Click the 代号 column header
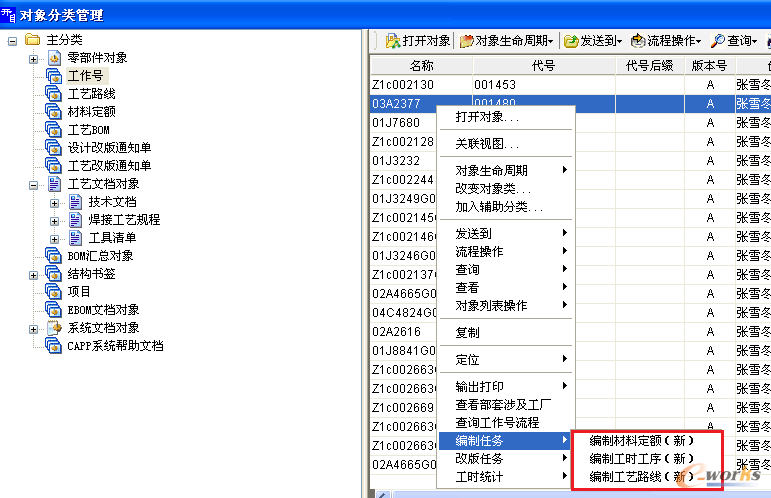The width and height of the screenshot is (771, 498). click(x=542, y=65)
